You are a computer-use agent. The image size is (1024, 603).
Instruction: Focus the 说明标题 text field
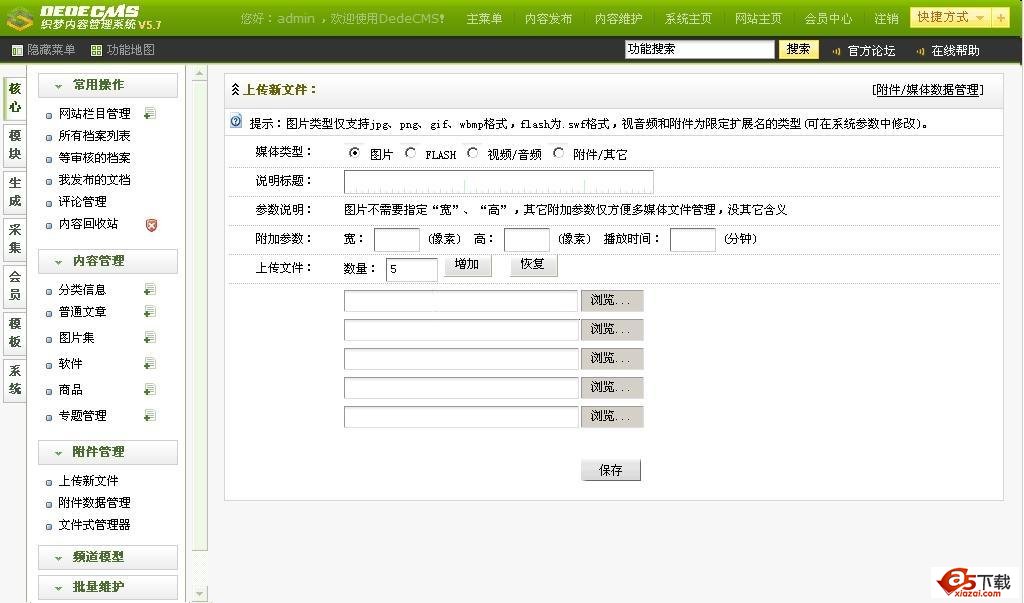[x=498, y=182]
